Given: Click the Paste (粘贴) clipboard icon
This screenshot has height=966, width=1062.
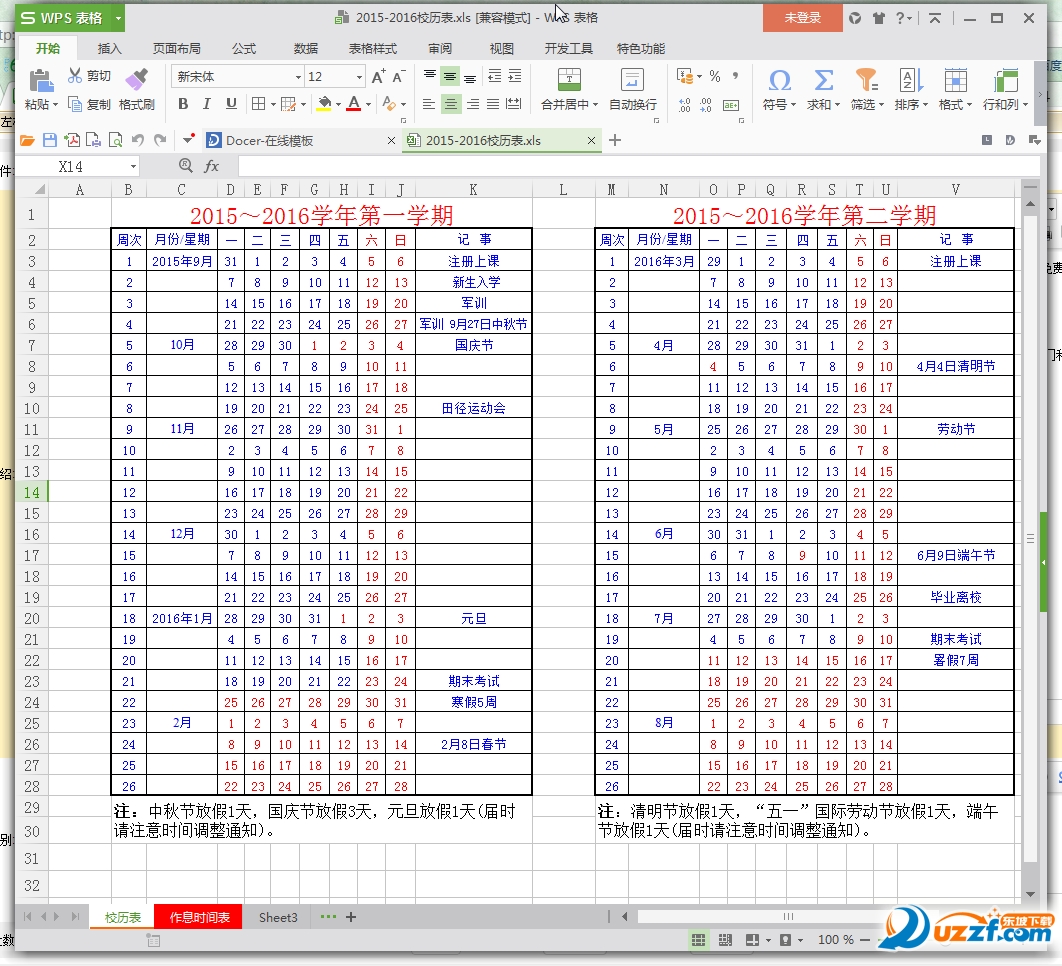Looking at the screenshot, I should pyautogui.click(x=41, y=81).
